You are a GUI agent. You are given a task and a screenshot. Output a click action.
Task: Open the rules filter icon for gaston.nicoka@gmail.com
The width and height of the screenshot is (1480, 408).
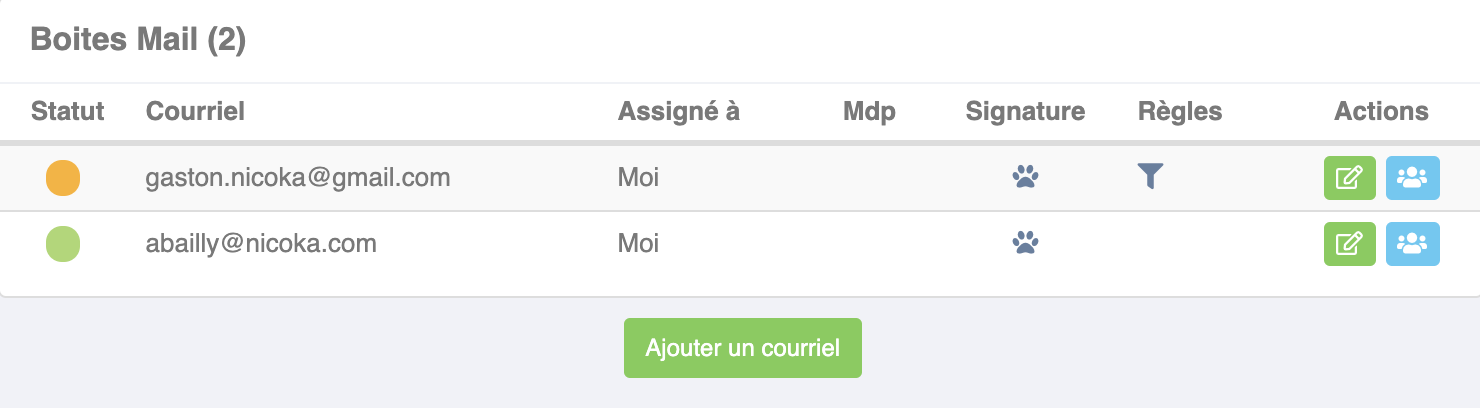[1151, 178]
